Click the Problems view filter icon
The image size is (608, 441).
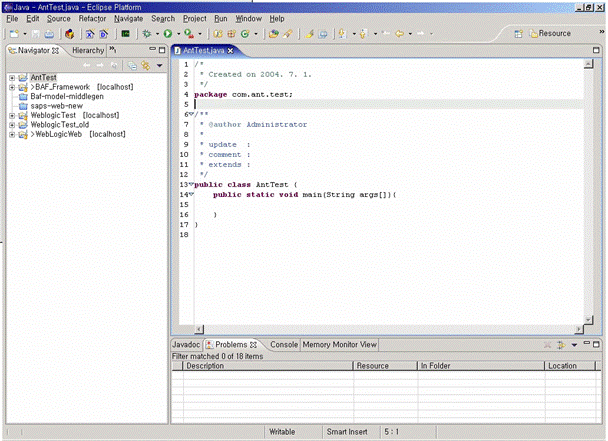pos(560,345)
